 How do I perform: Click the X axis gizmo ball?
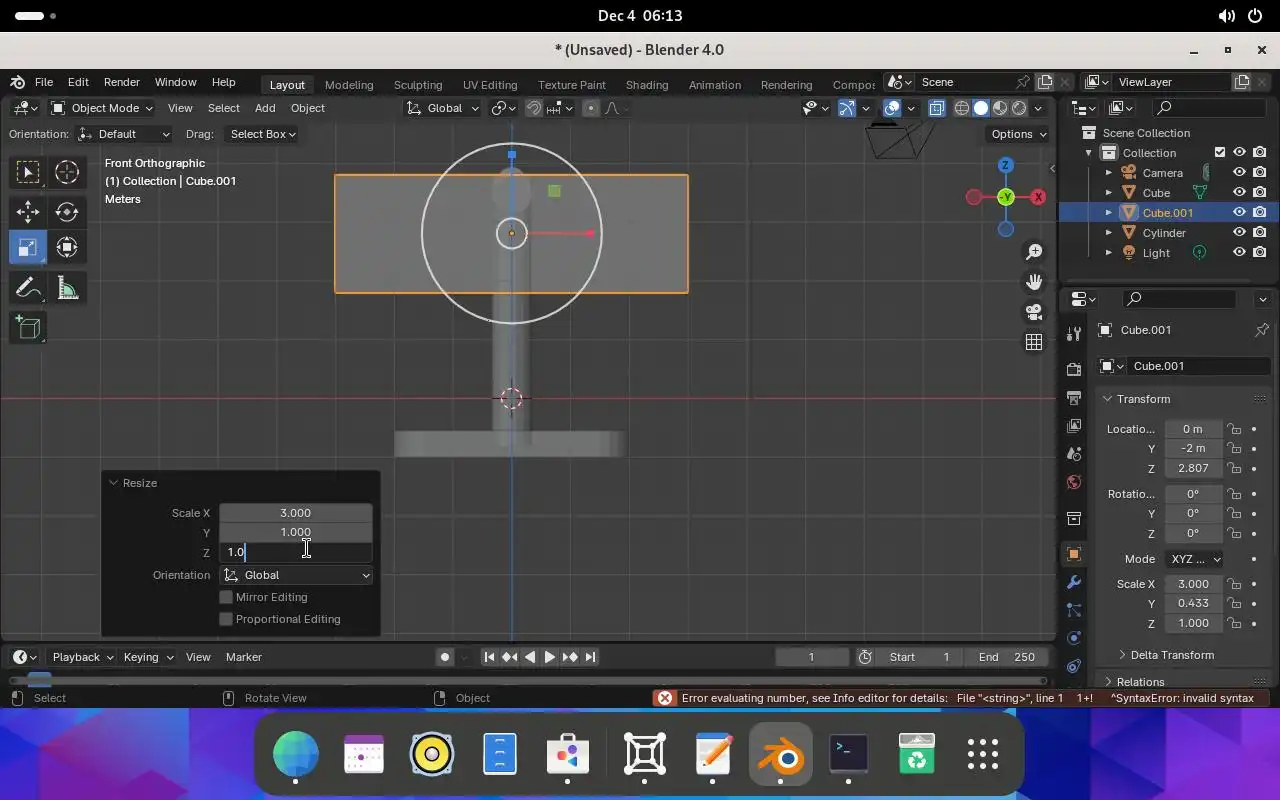[1038, 197]
